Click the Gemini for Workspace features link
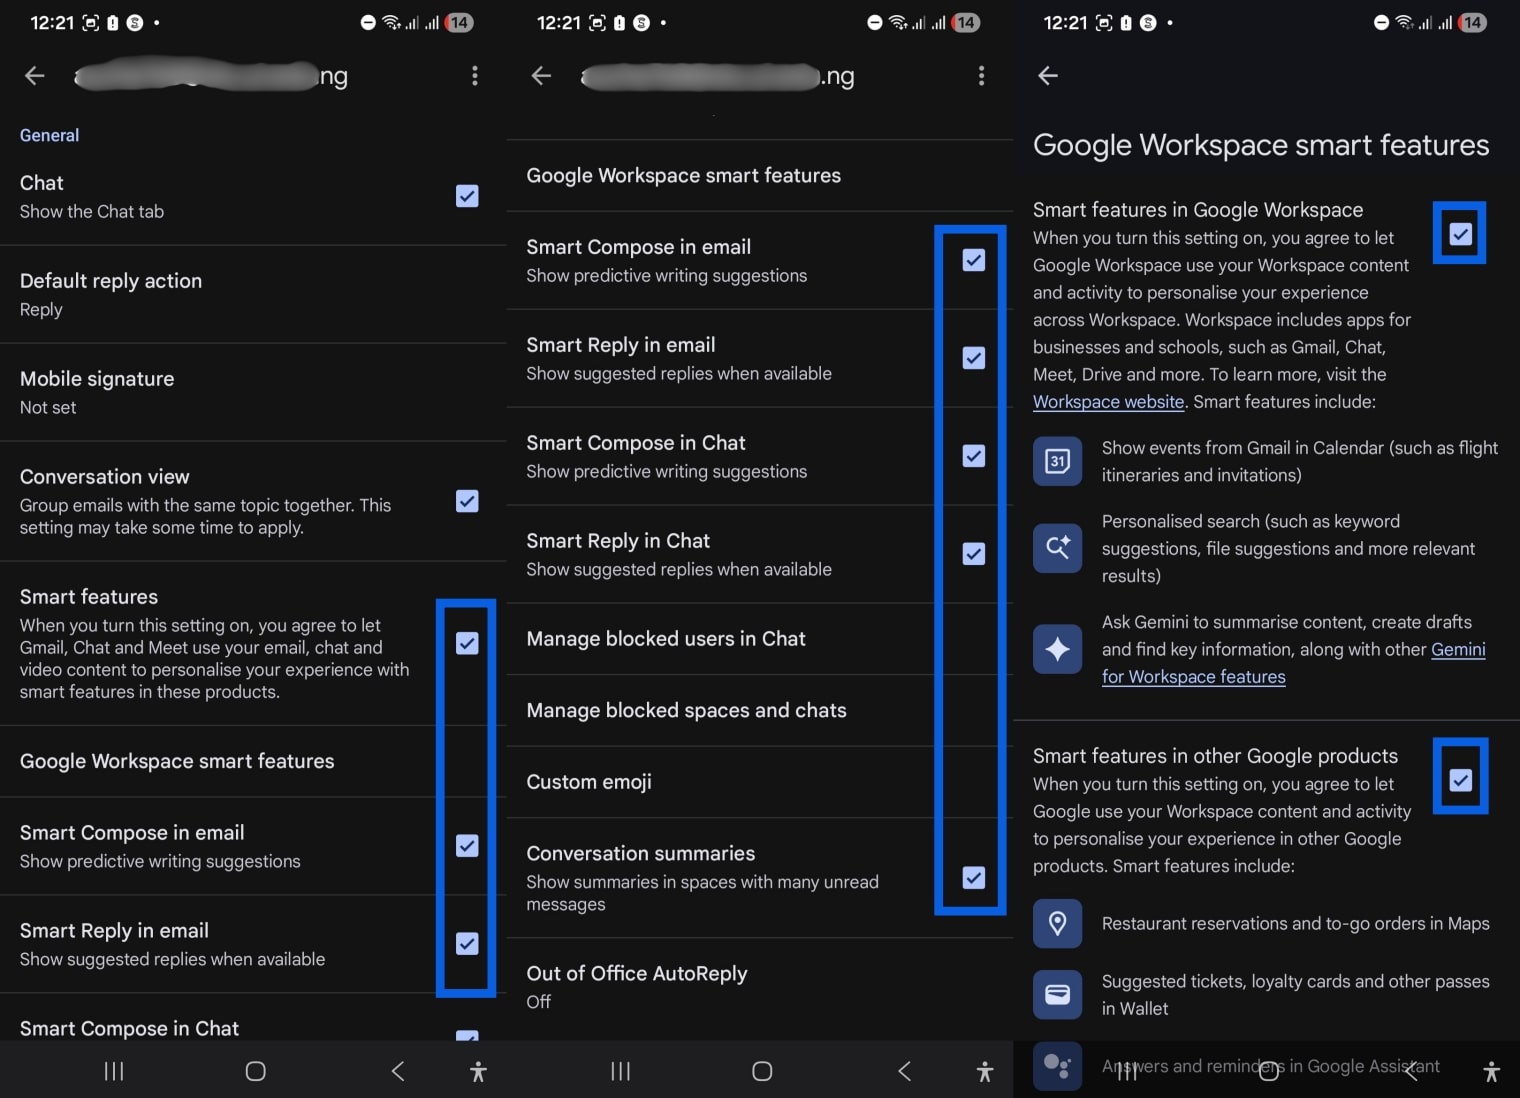 (1193, 676)
